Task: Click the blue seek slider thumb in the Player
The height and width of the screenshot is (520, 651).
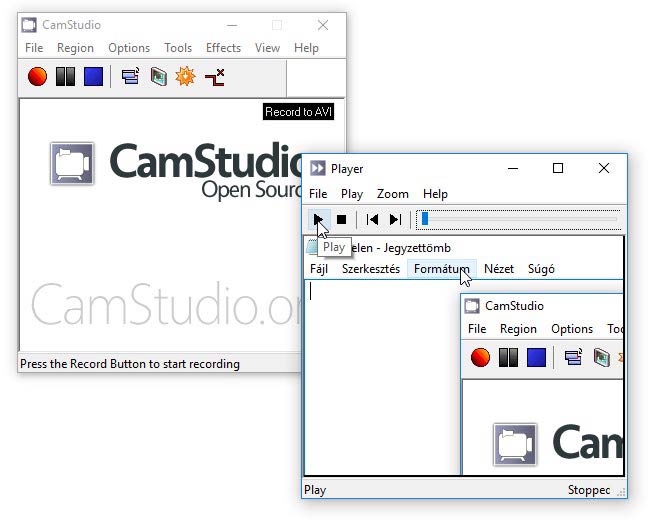Action: [x=425, y=218]
